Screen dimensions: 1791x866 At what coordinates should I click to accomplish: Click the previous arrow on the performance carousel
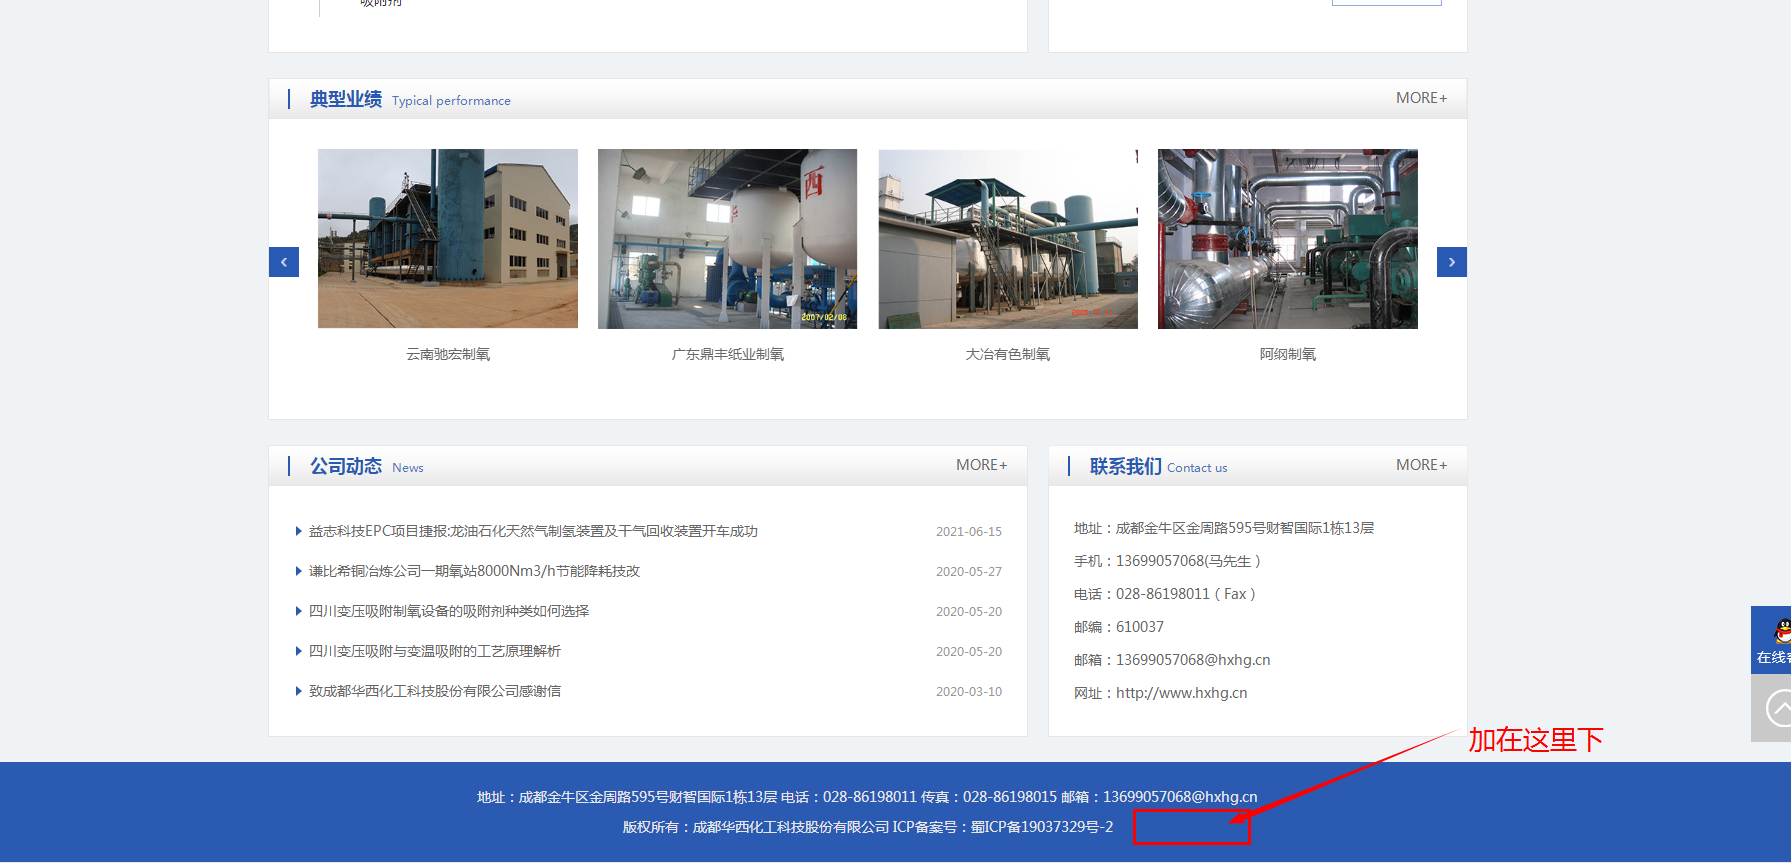tap(284, 262)
